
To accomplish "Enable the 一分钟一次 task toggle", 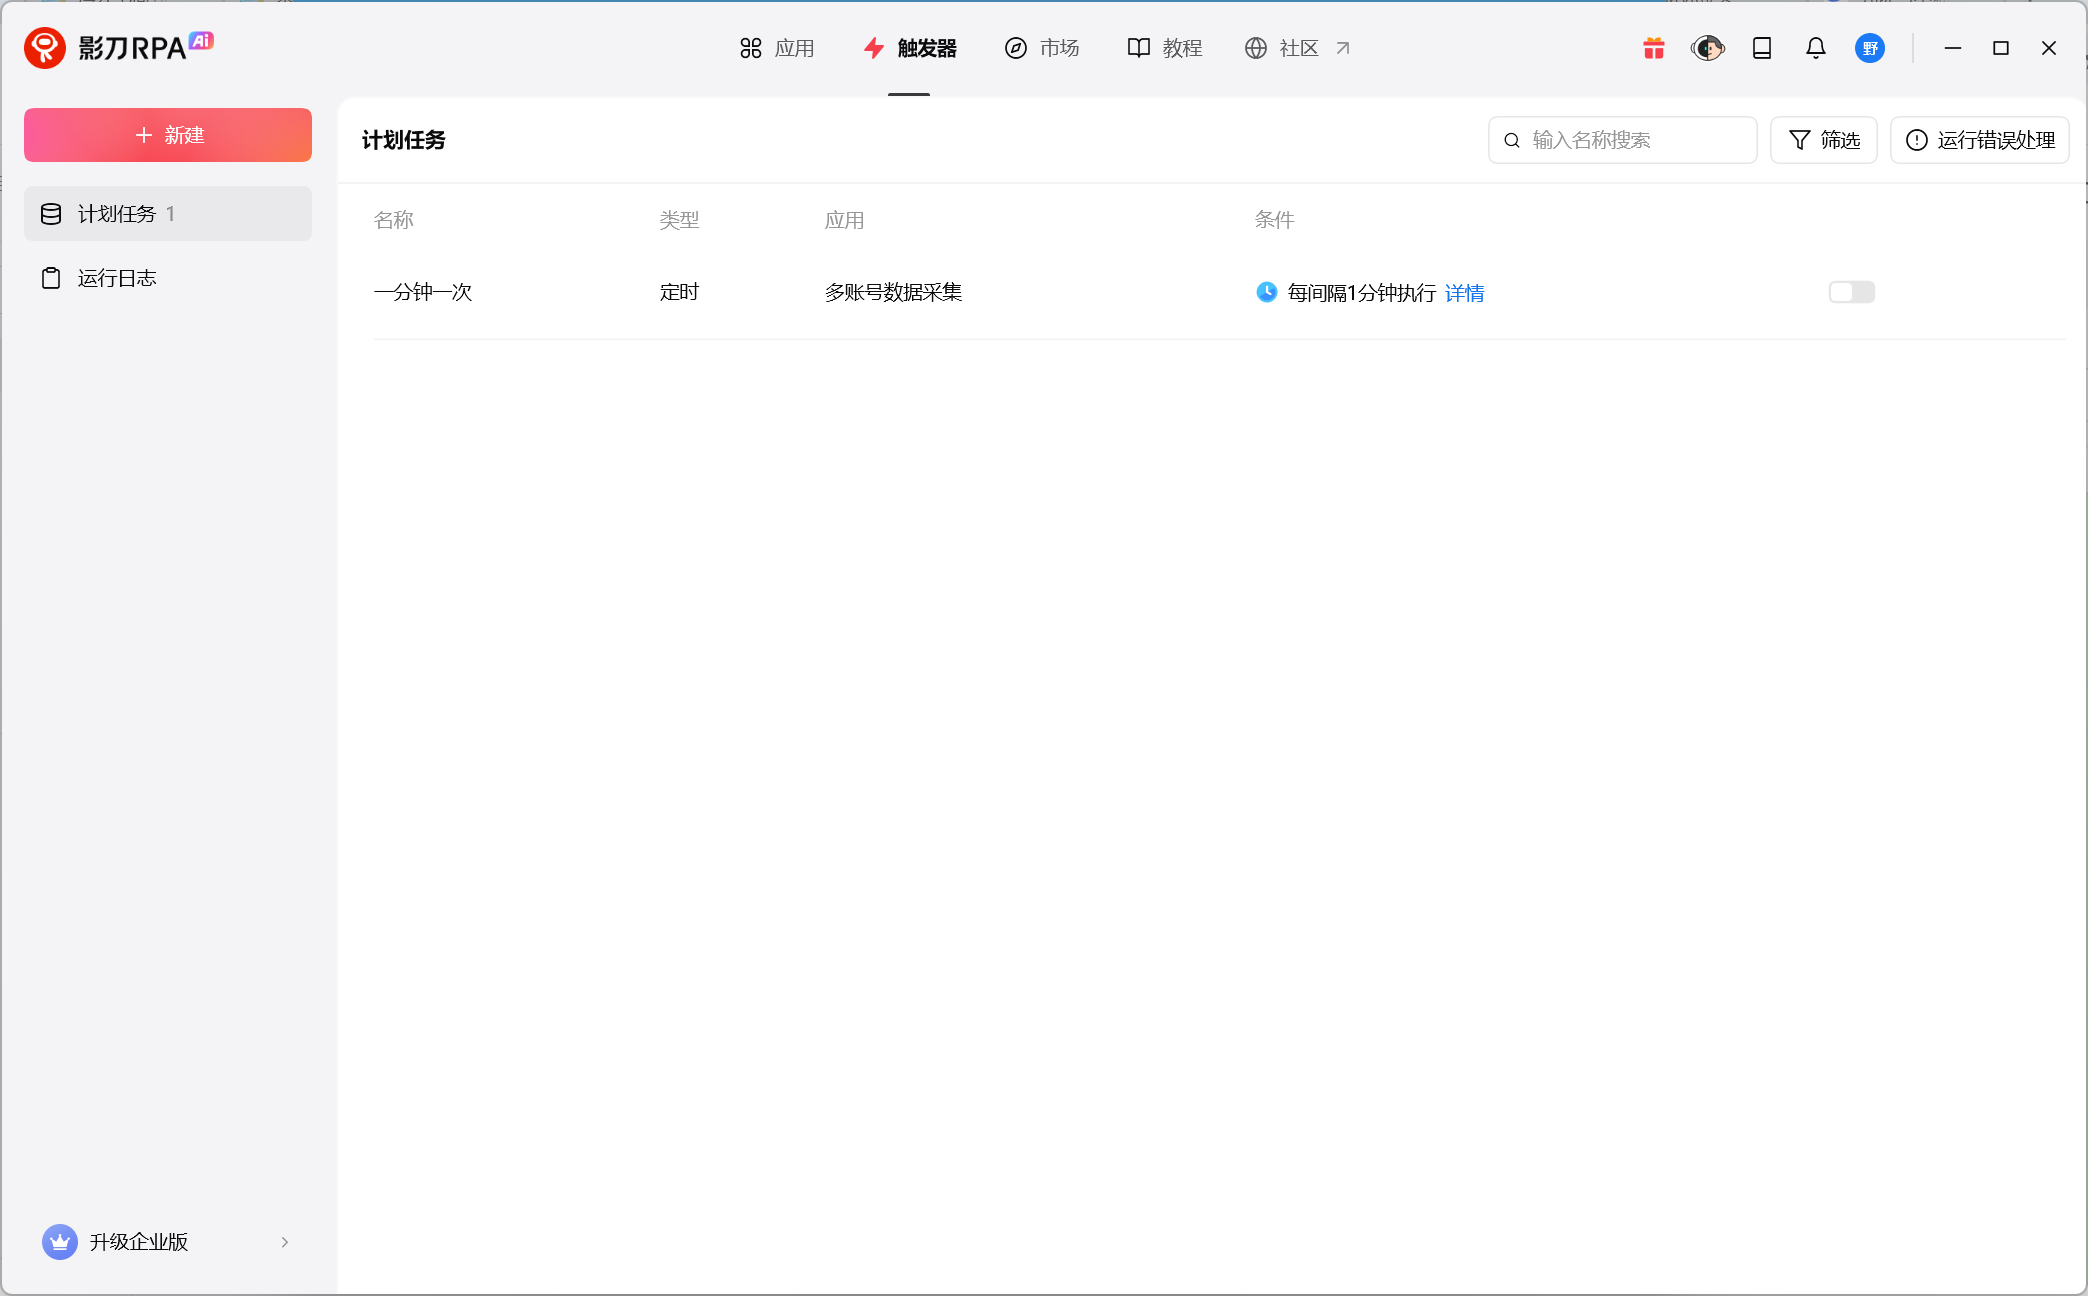I will pyautogui.click(x=1851, y=292).
